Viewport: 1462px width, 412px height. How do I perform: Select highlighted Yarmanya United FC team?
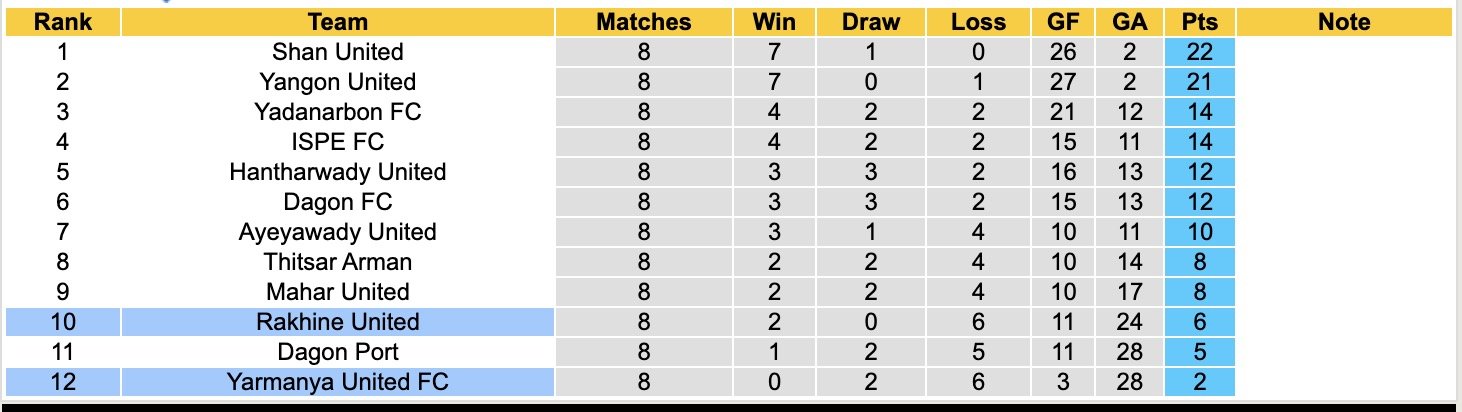pos(337,382)
